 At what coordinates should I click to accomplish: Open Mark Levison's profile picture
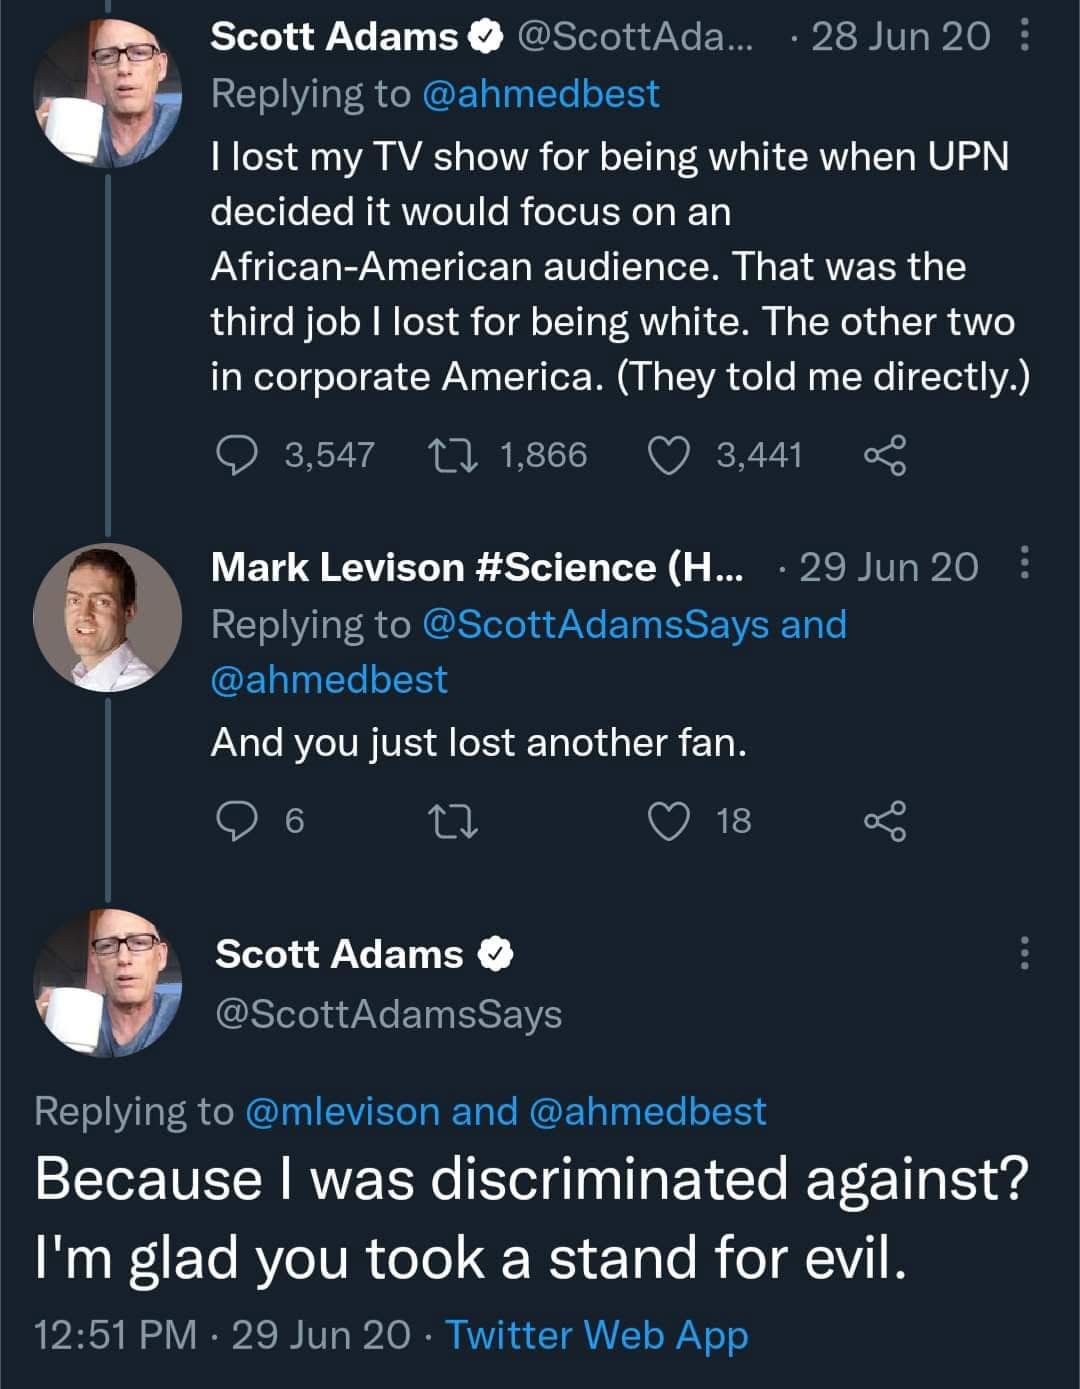click(x=108, y=618)
